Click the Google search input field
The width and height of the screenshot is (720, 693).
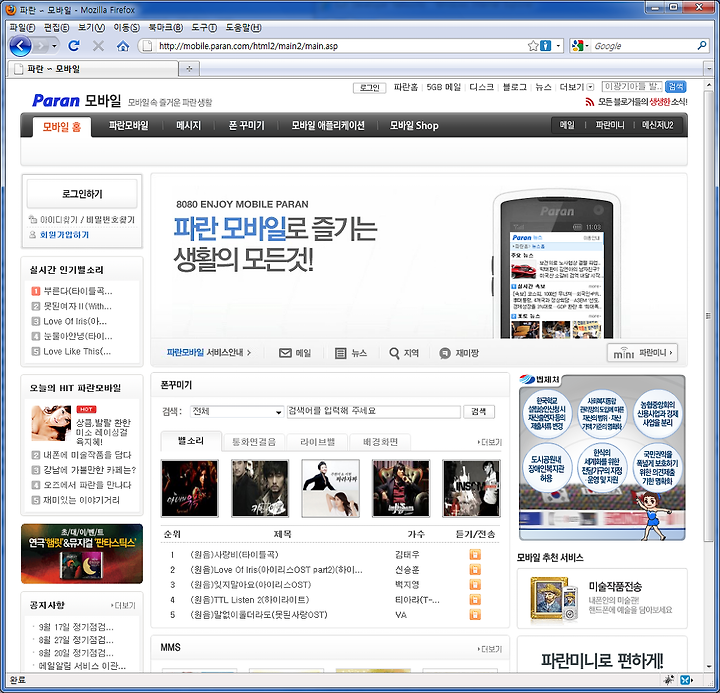tap(643, 46)
